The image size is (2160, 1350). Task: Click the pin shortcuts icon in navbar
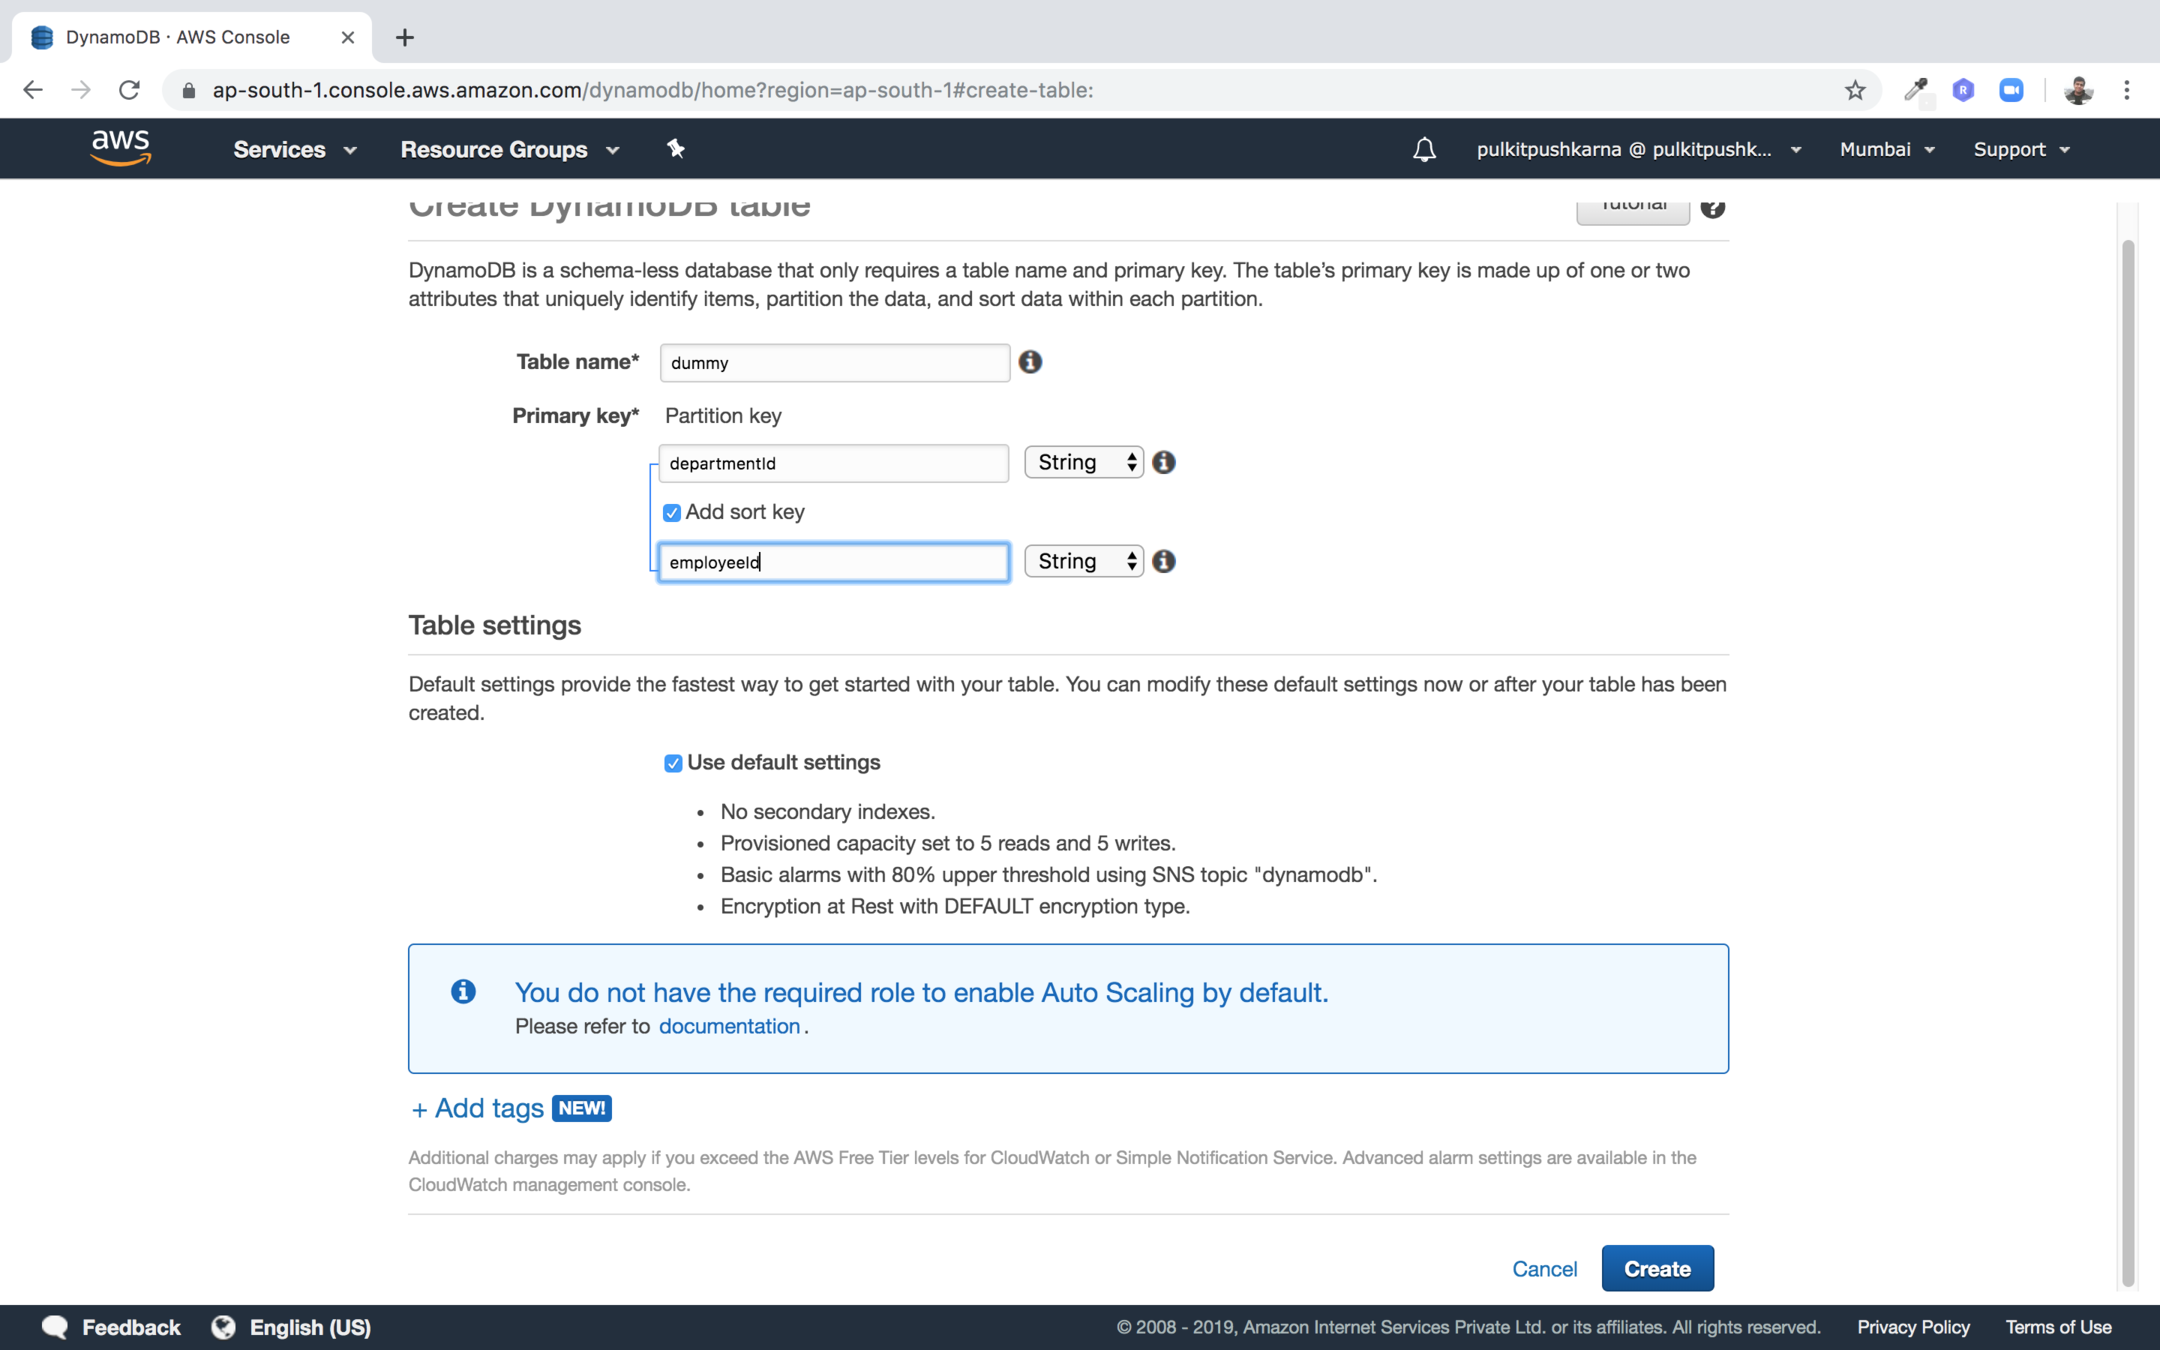[676, 149]
